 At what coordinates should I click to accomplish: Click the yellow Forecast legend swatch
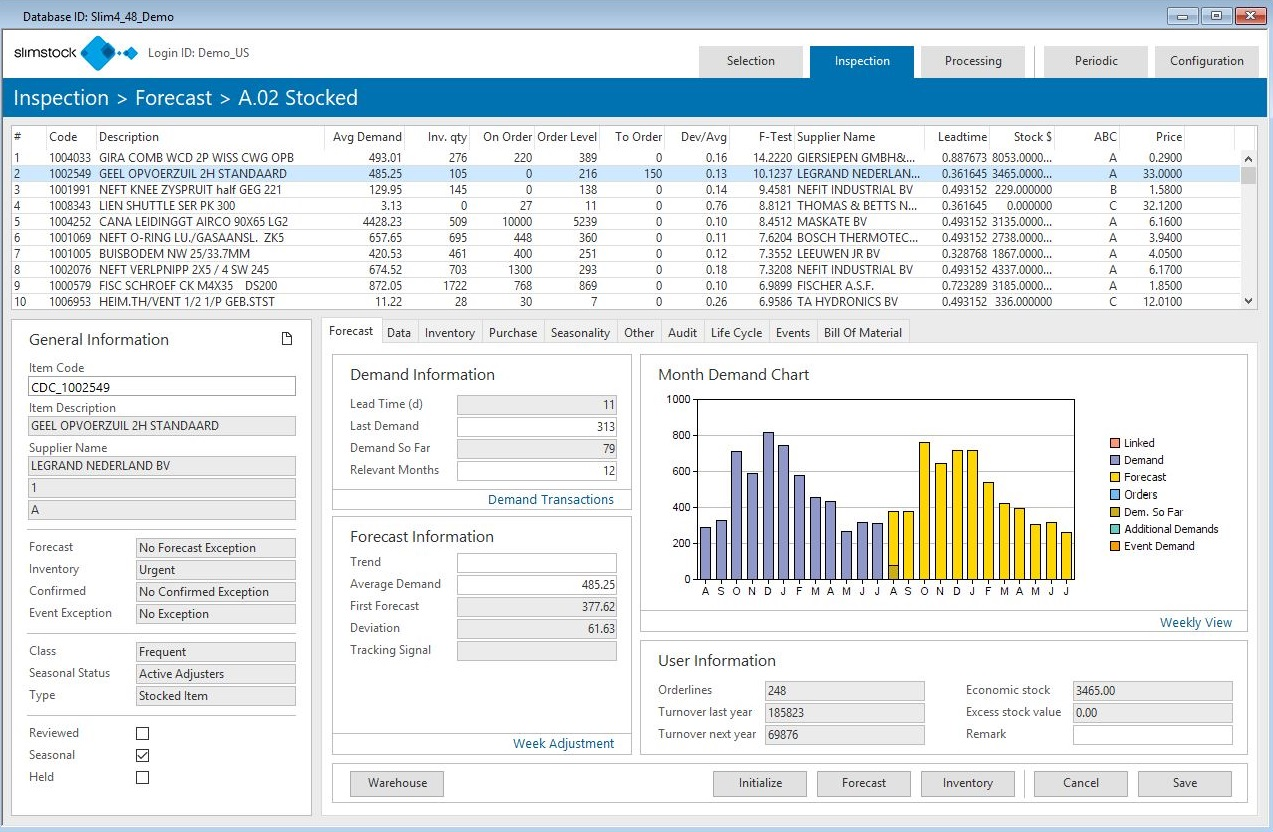(1114, 477)
